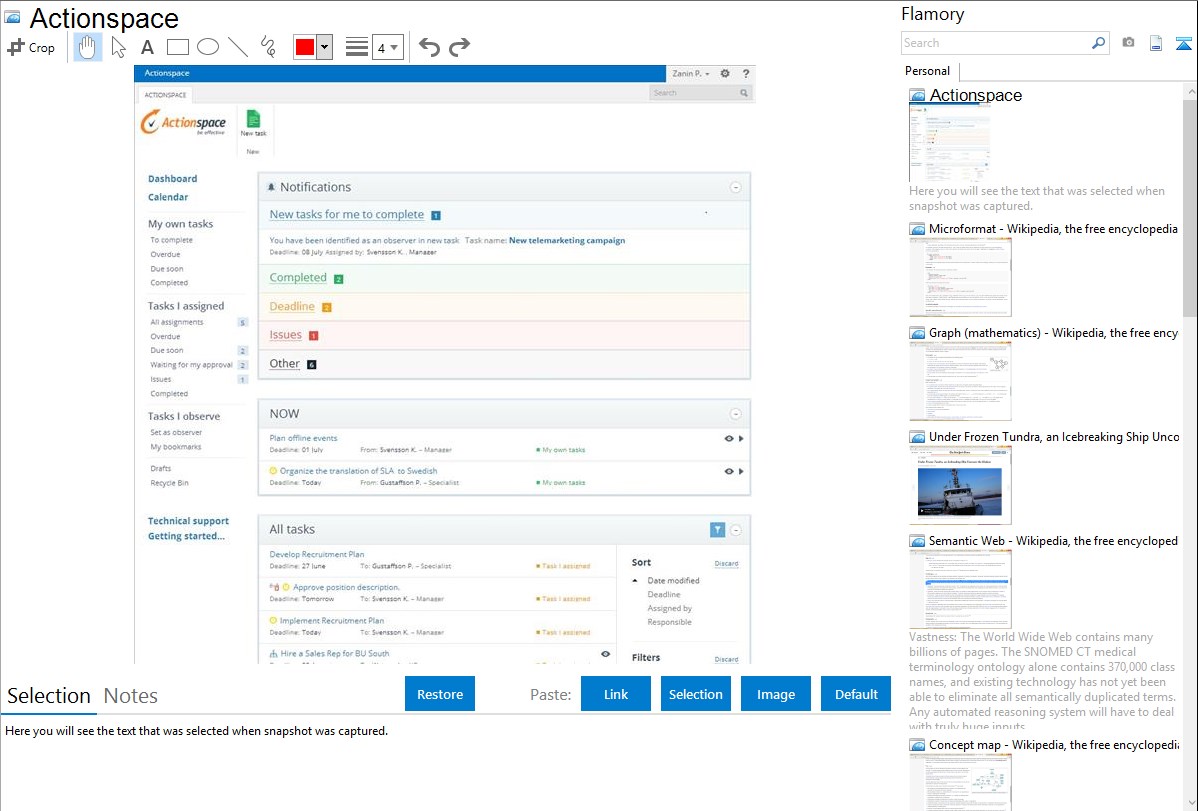Click the Actionspace icon beside the main title
The width and height of the screenshot is (1198, 811).
click(12, 18)
